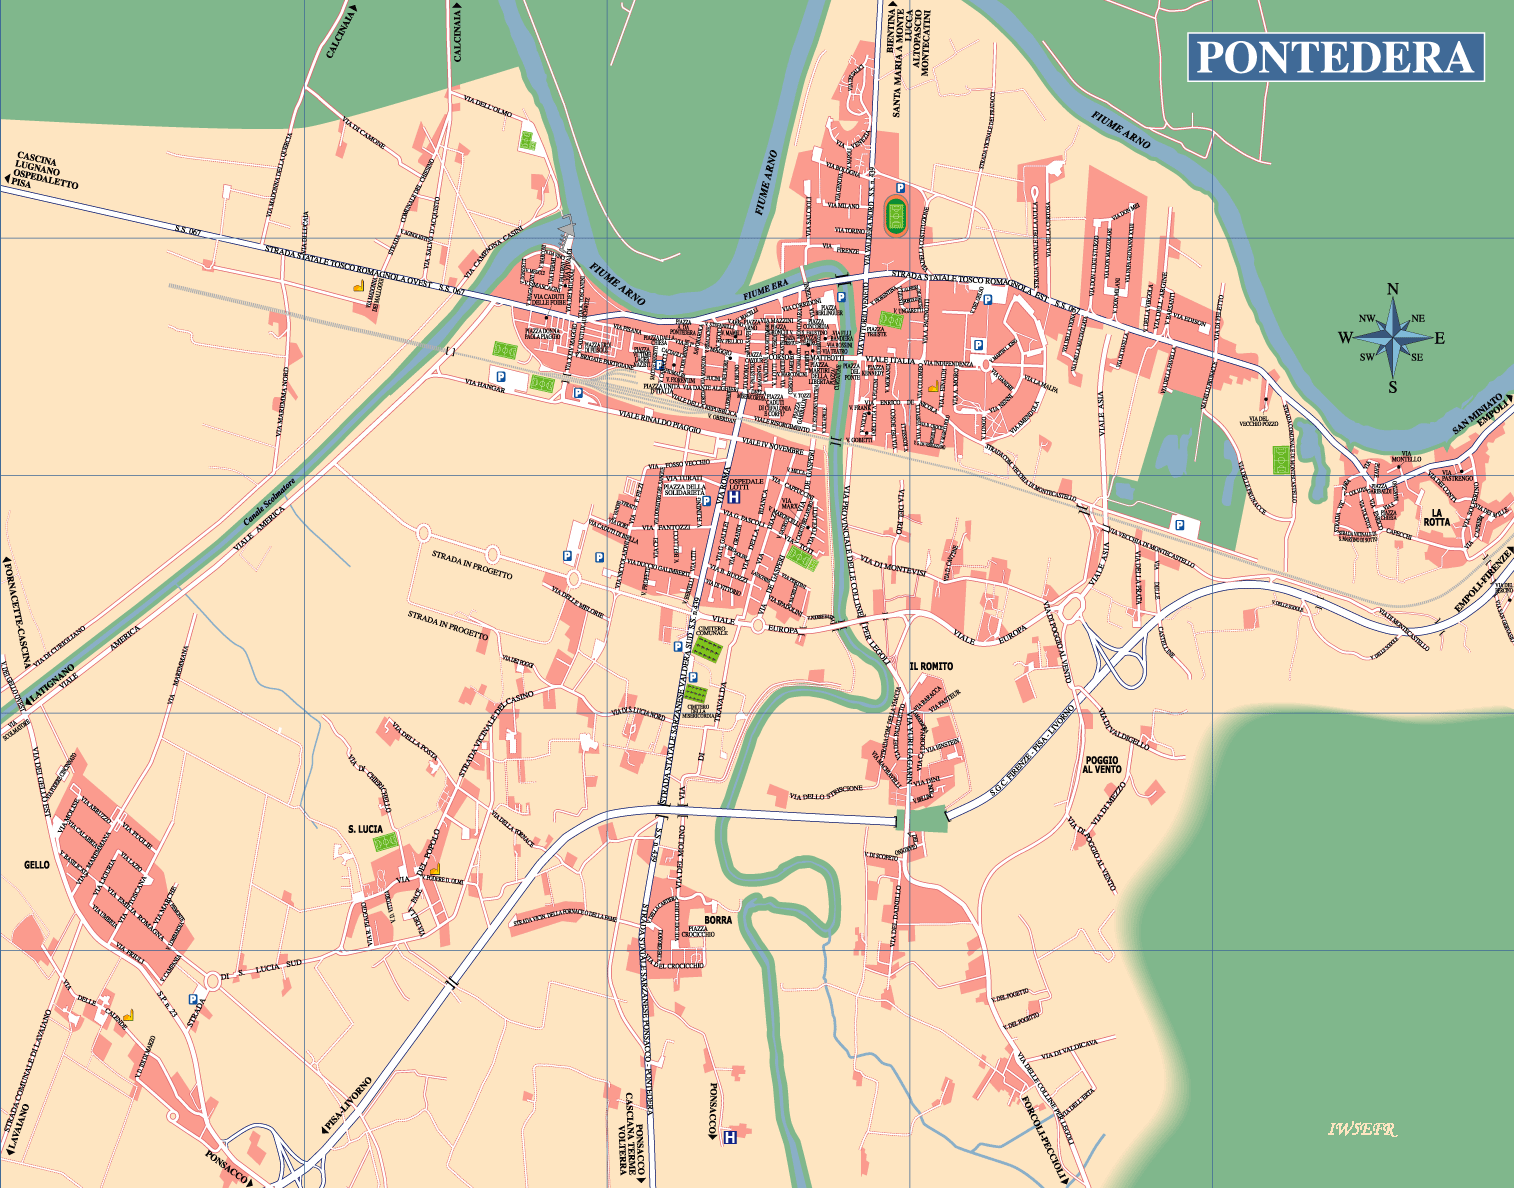This screenshot has height=1188, width=1514.
Task: Click the soccer field west of La Rotta
Action: point(1282,460)
